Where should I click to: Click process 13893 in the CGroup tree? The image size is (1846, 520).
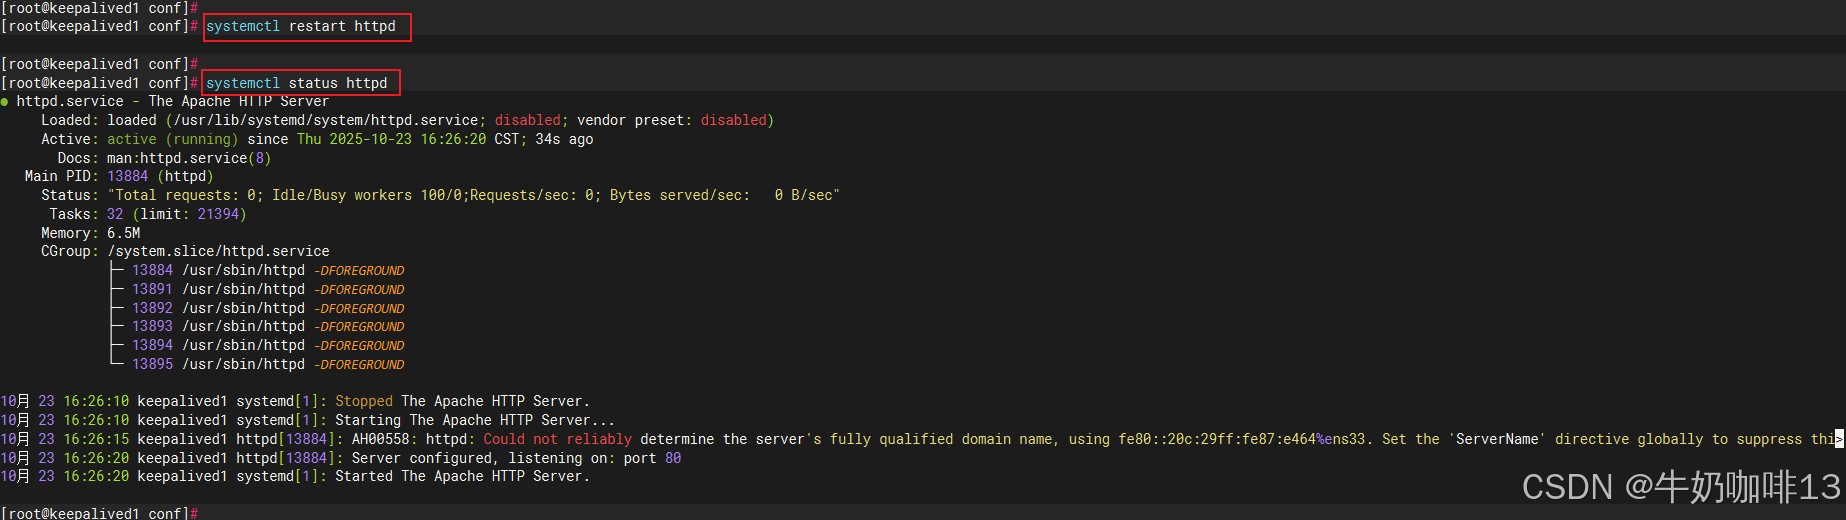(x=268, y=326)
